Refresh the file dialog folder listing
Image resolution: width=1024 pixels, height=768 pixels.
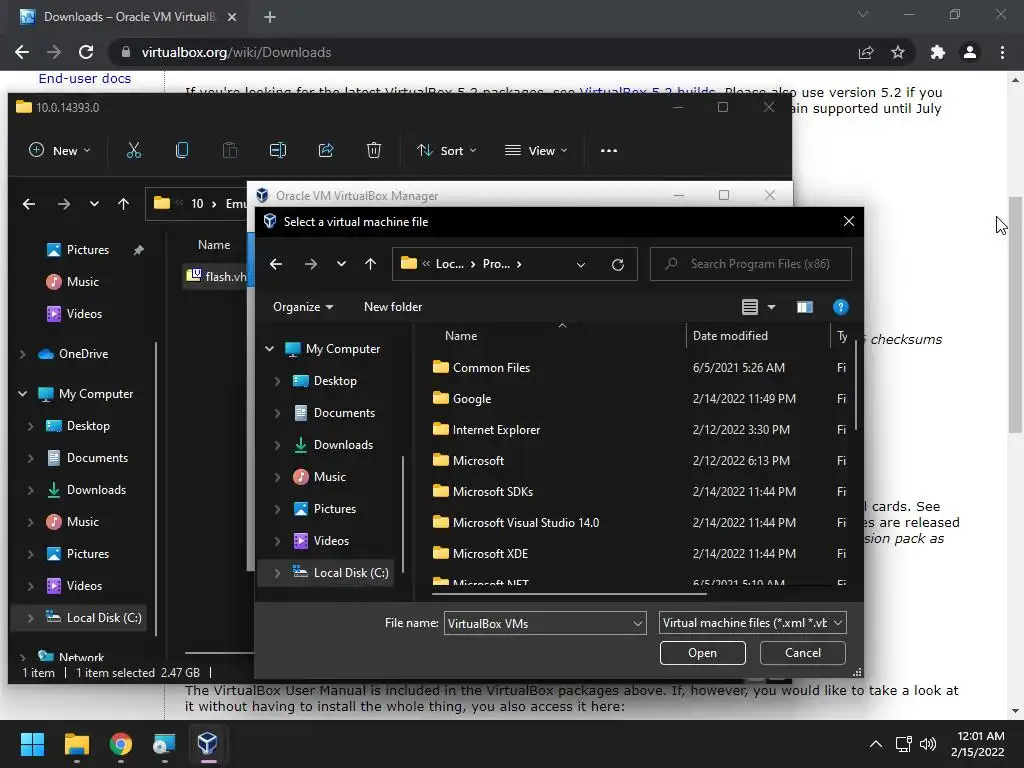pyautogui.click(x=617, y=264)
